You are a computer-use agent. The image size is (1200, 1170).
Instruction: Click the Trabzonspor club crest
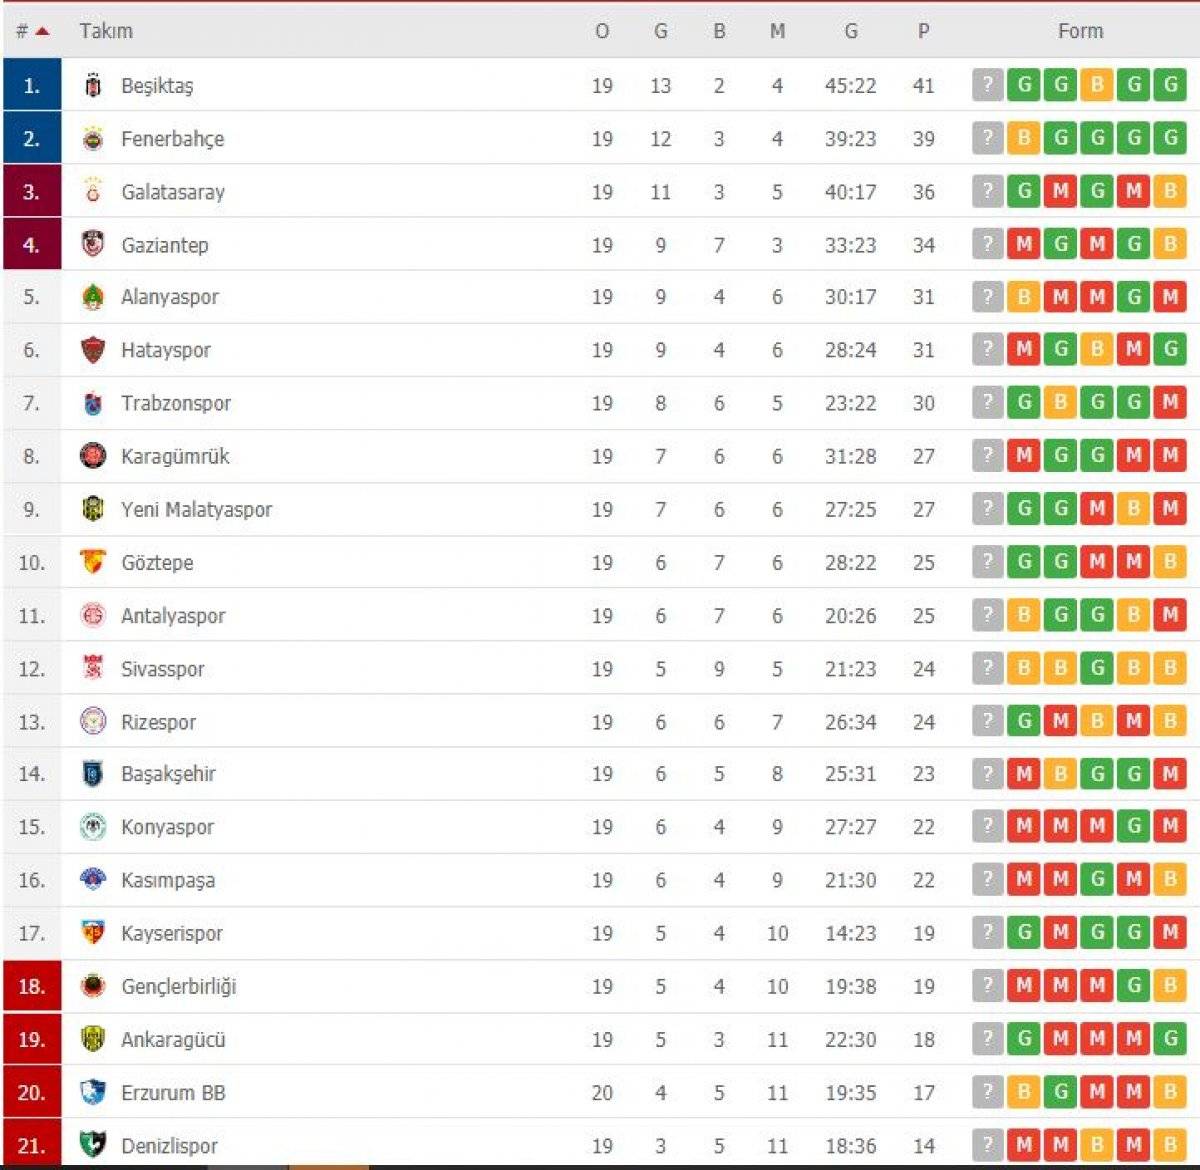click(93, 403)
